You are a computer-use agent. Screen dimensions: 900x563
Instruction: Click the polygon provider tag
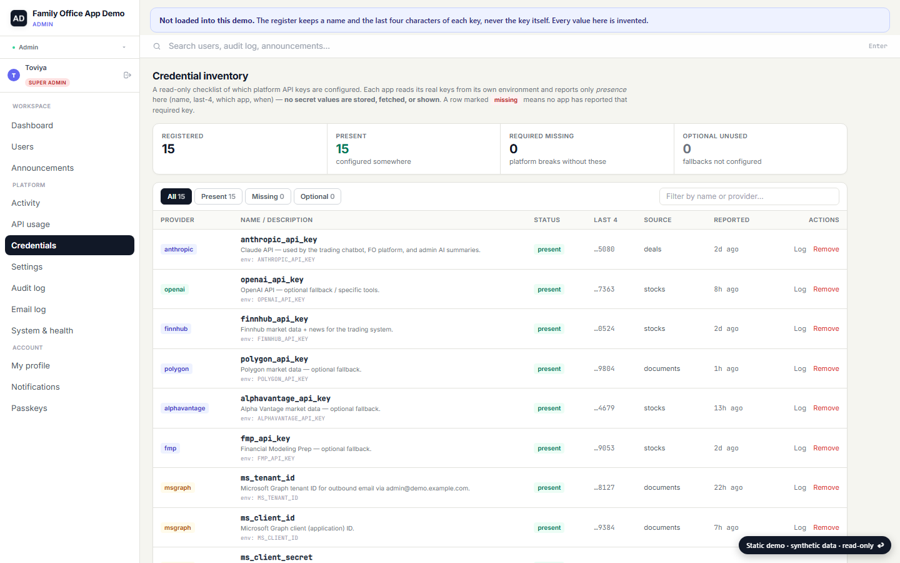pyautogui.click(x=176, y=368)
